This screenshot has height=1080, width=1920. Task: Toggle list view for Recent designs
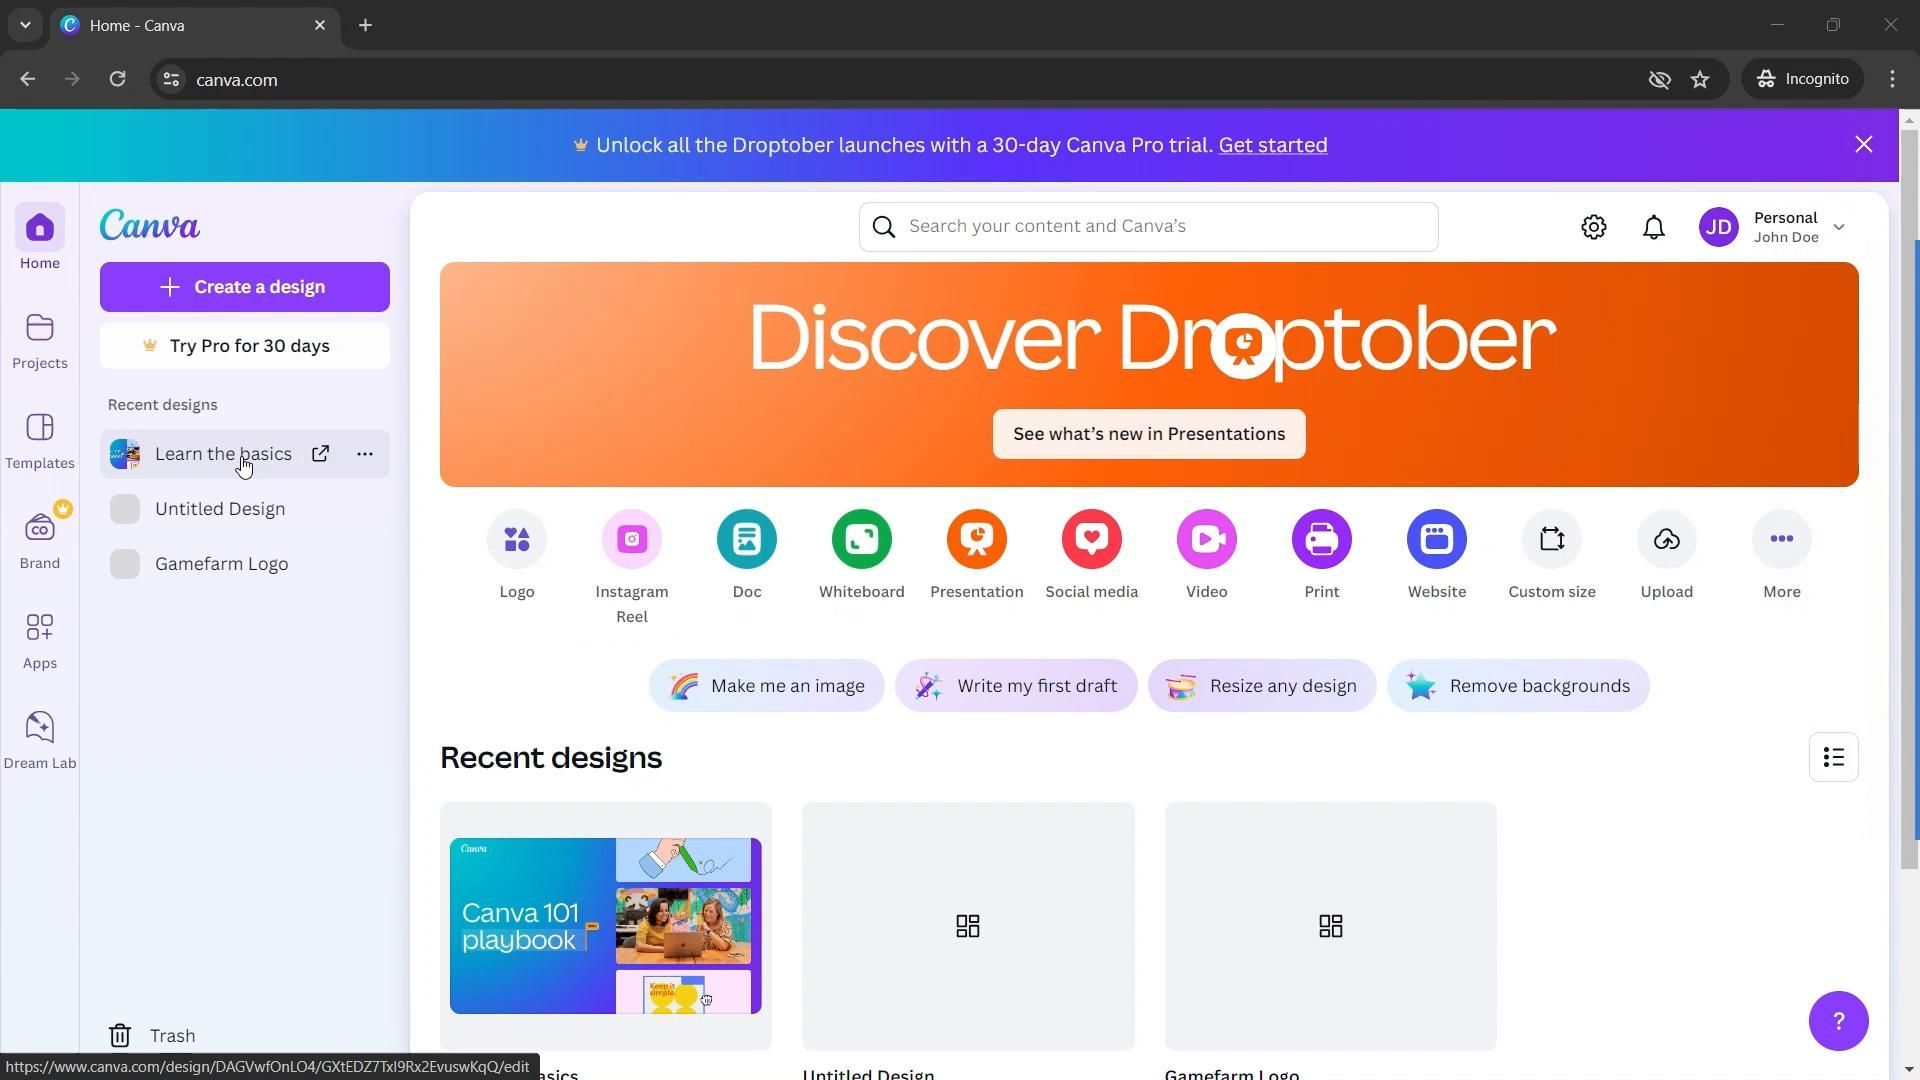point(1833,758)
